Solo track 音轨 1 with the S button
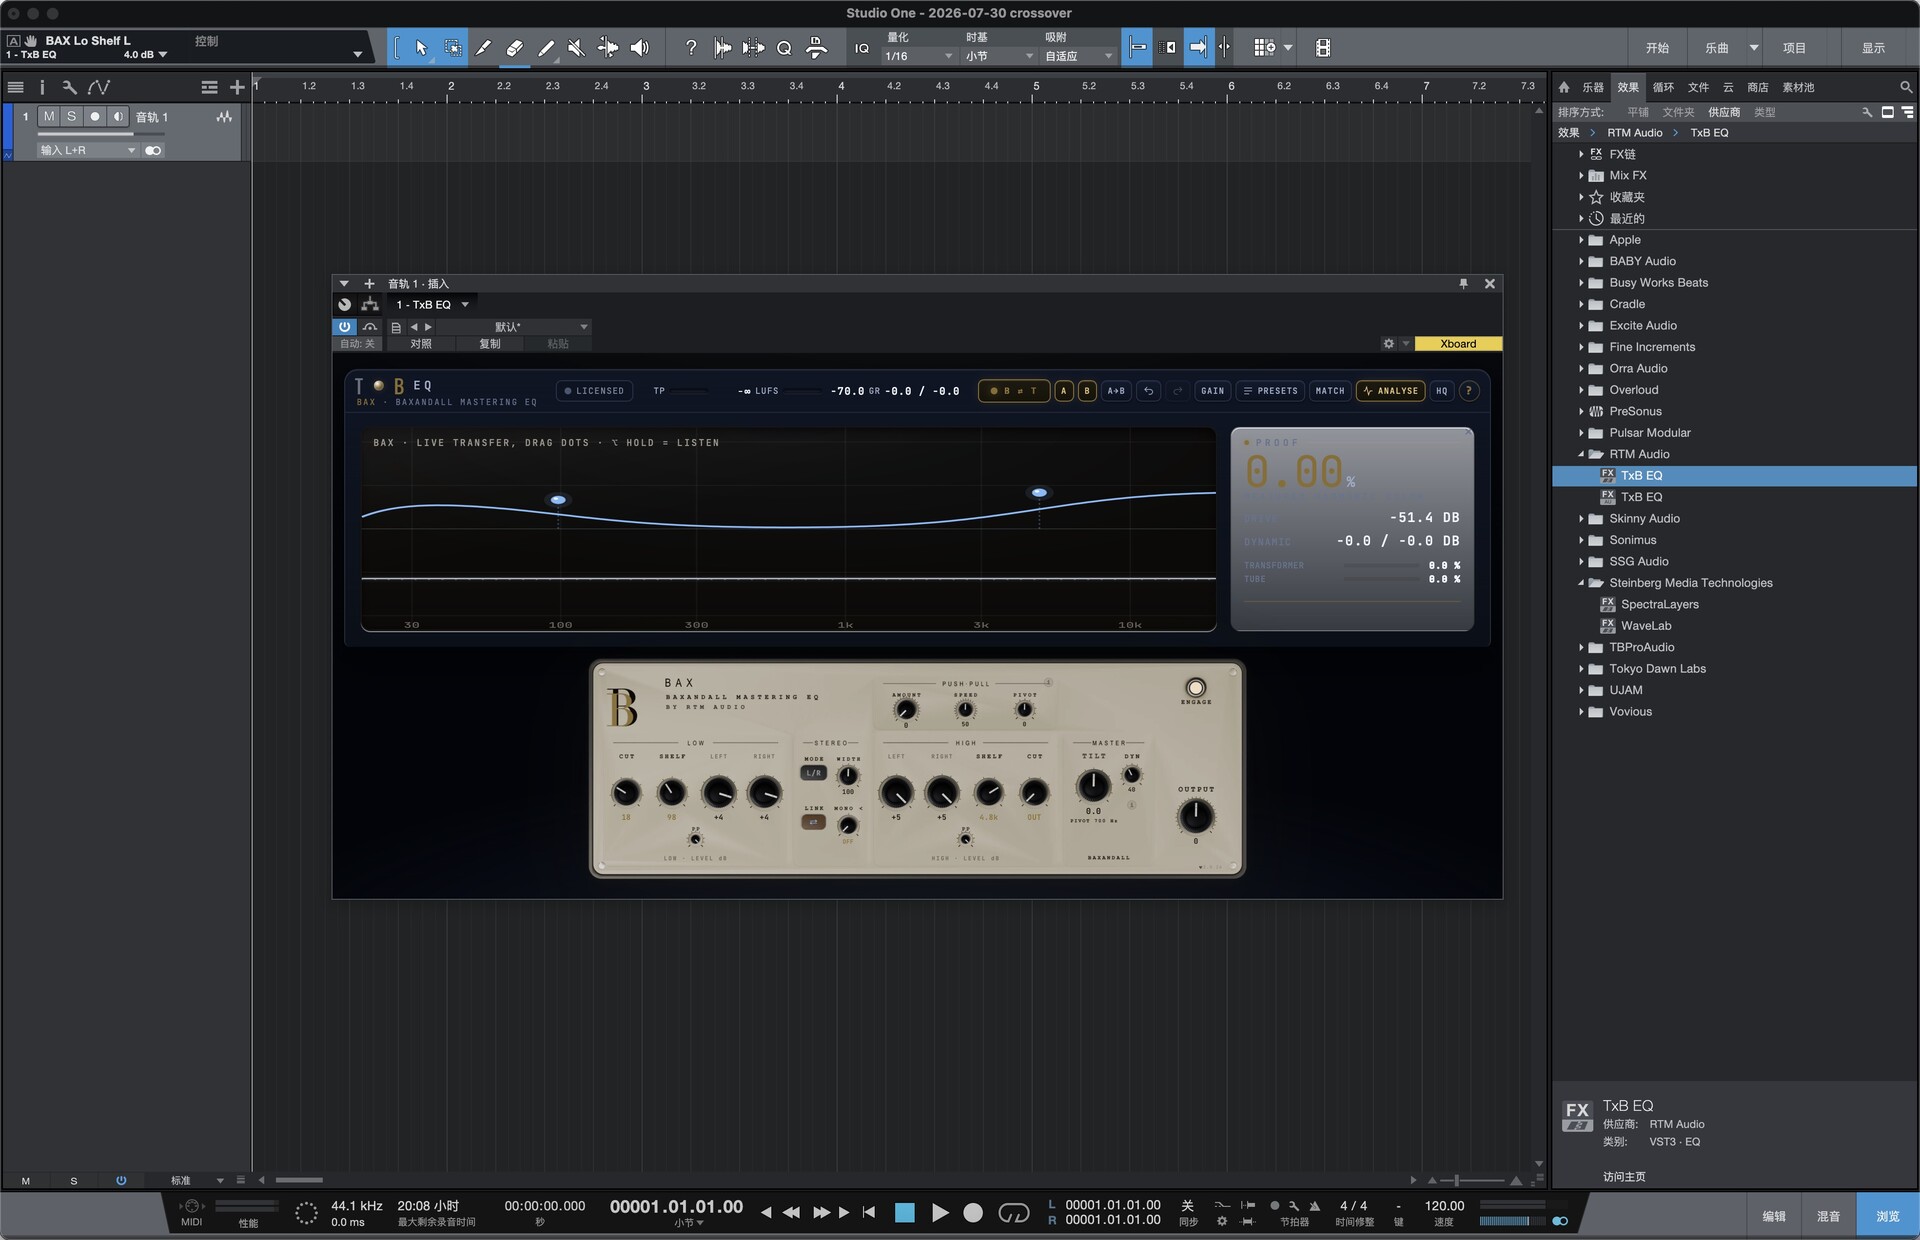Screen dimensions: 1920x1240 (x=71, y=117)
